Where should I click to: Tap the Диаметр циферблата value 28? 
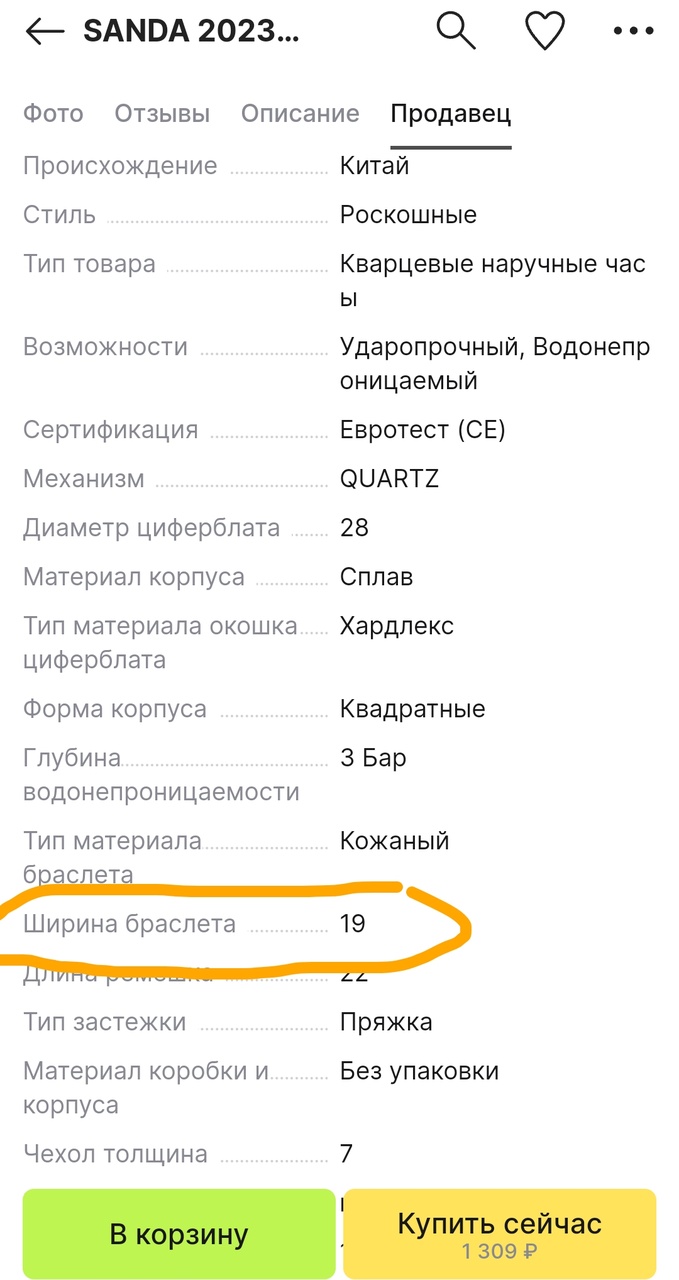354,528
